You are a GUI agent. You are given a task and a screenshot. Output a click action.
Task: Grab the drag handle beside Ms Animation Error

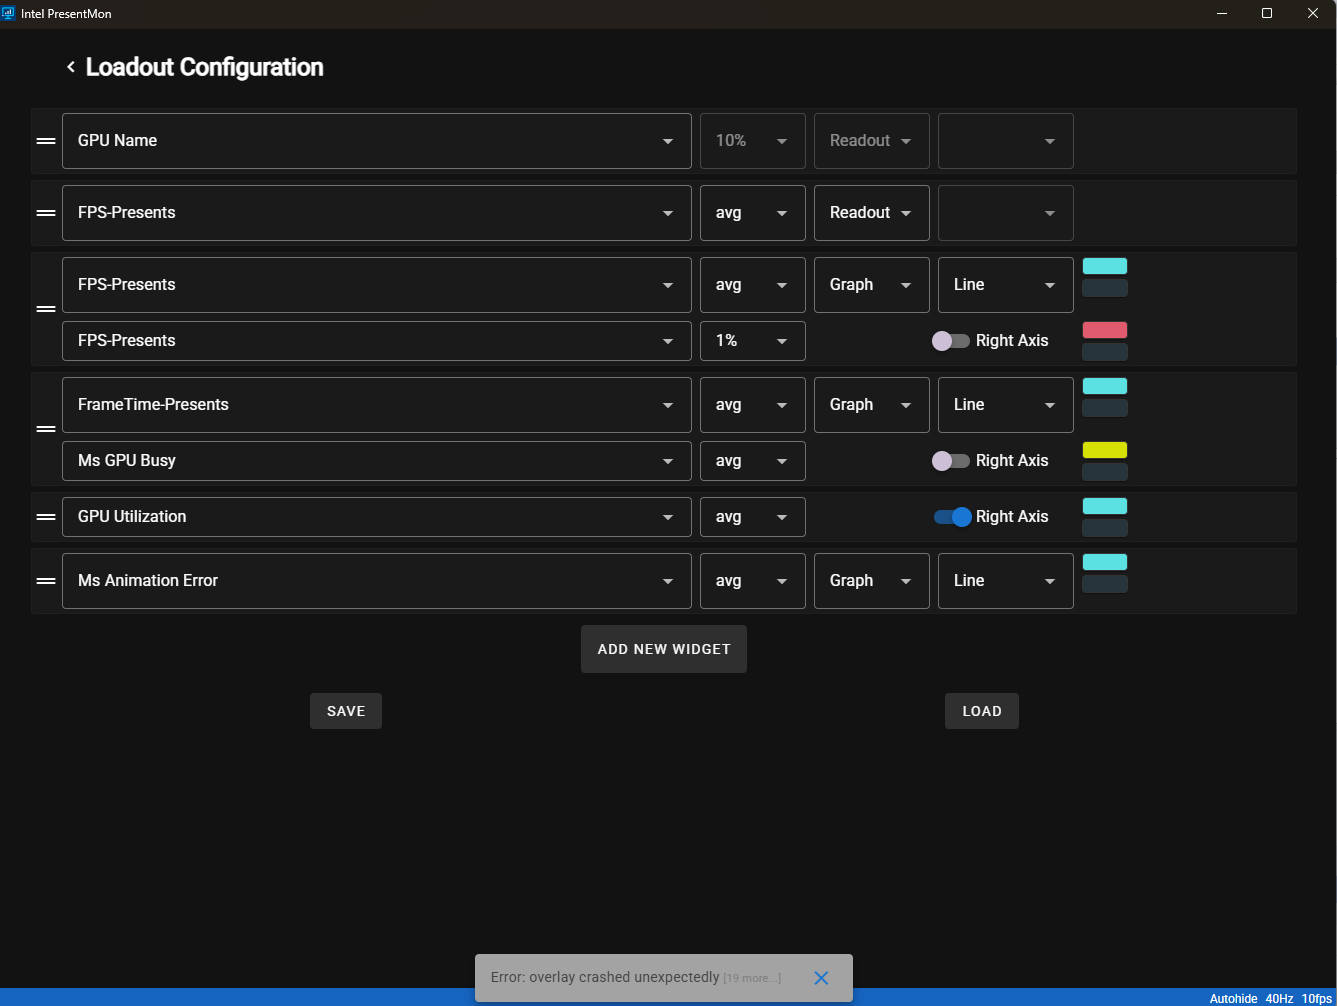click(x=46, y=581)
